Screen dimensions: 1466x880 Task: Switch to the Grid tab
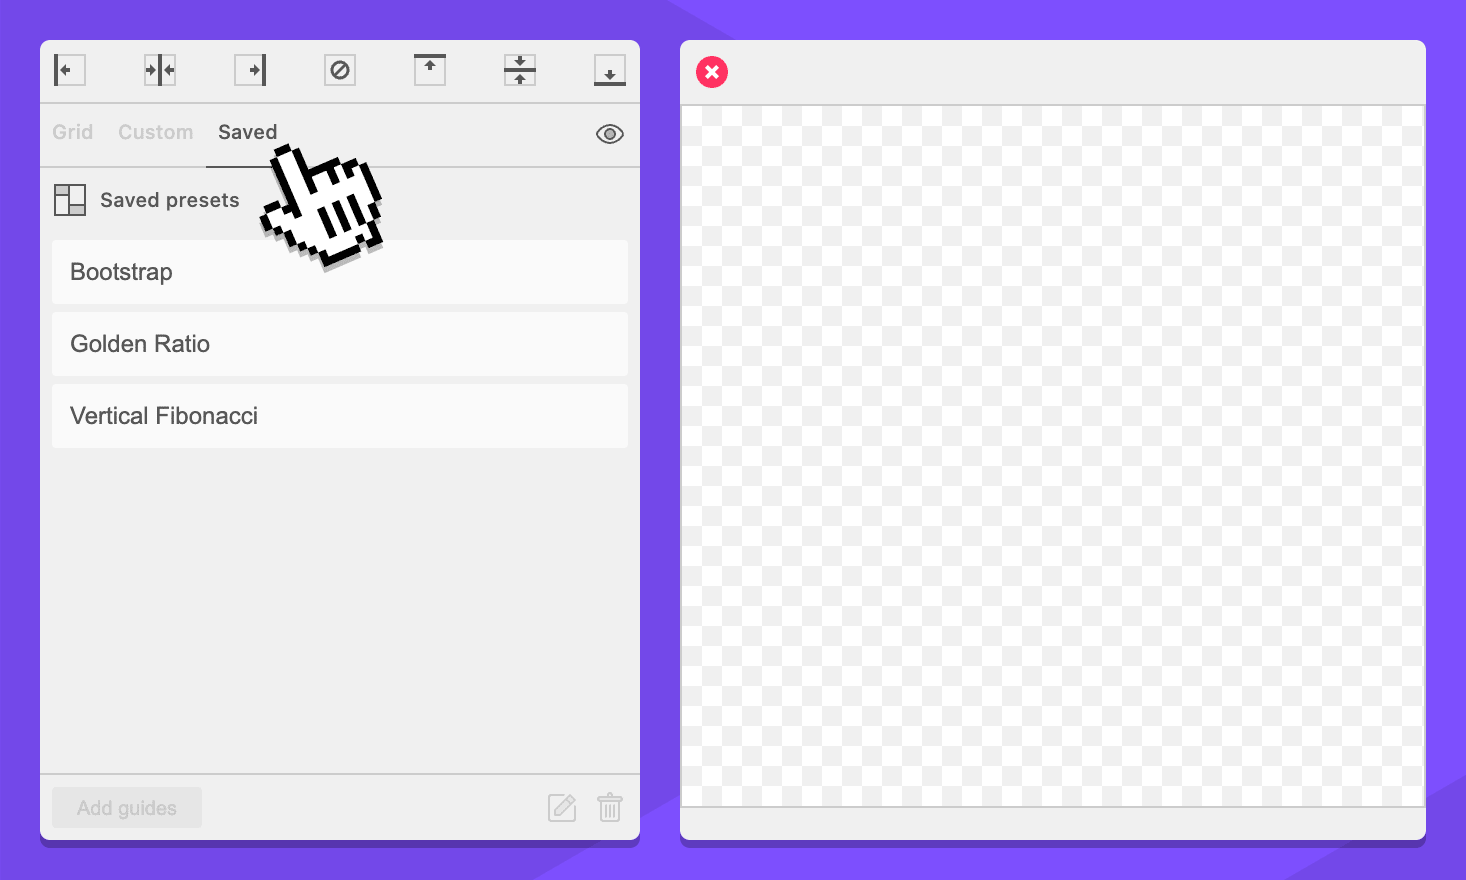pos(72,132)
